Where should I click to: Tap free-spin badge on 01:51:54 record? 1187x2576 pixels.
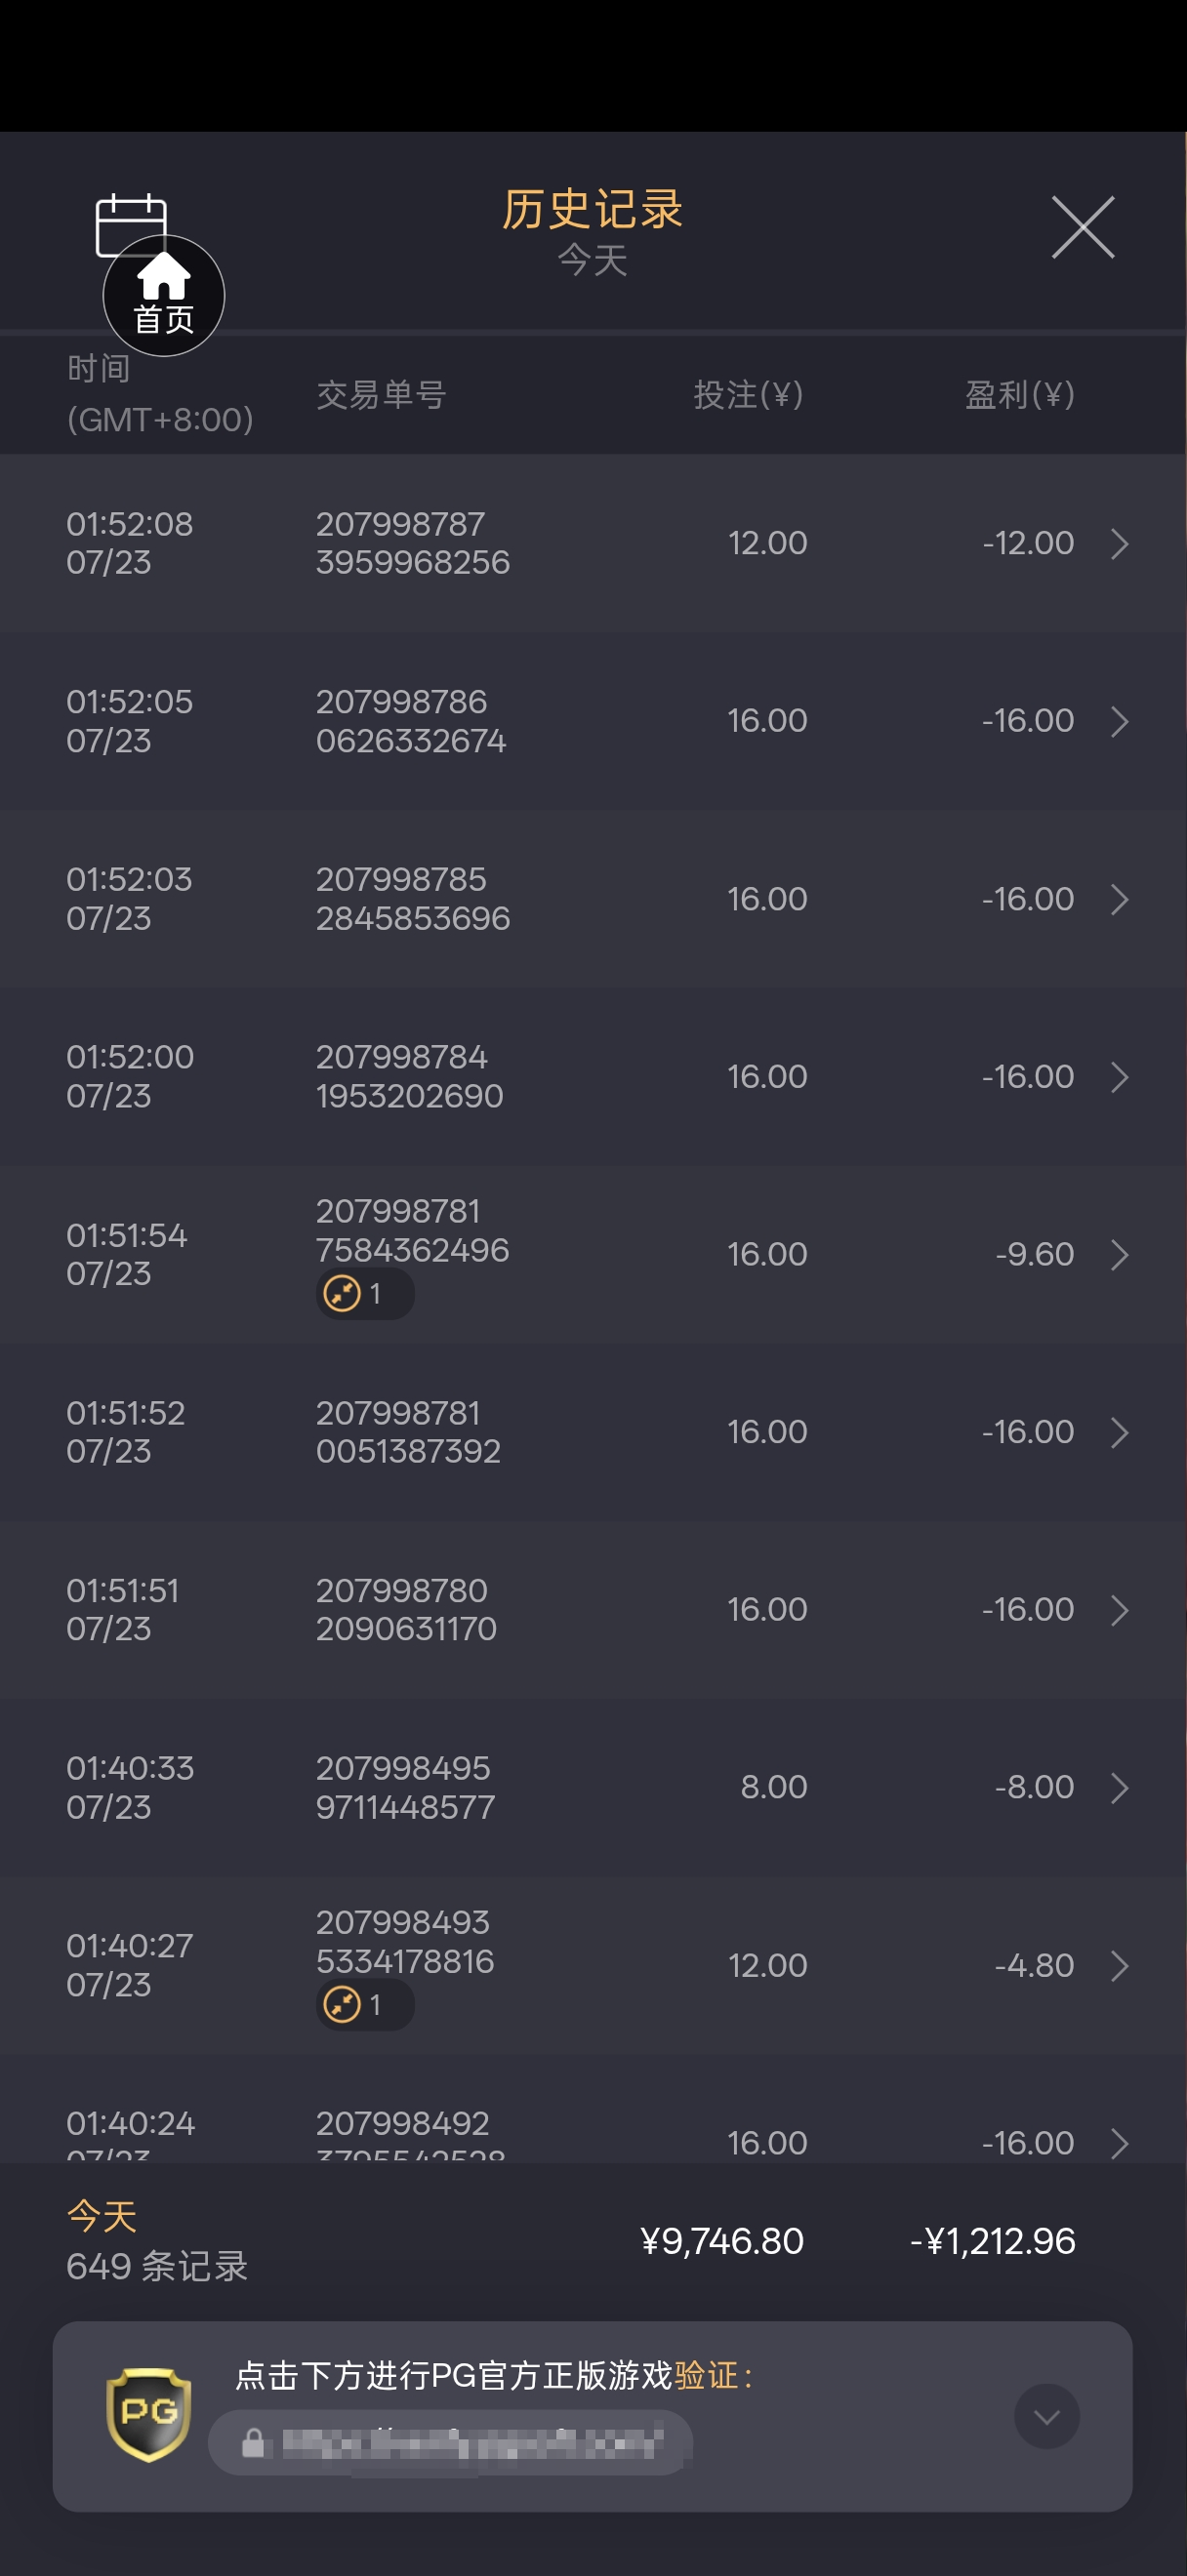365,1294
